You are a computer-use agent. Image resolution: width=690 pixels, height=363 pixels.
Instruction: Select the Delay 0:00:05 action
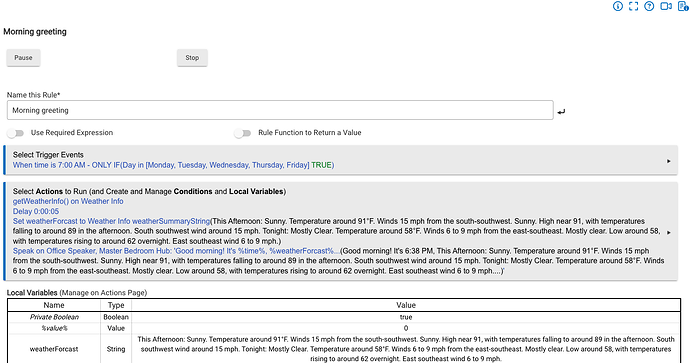(x=36, y=212)
